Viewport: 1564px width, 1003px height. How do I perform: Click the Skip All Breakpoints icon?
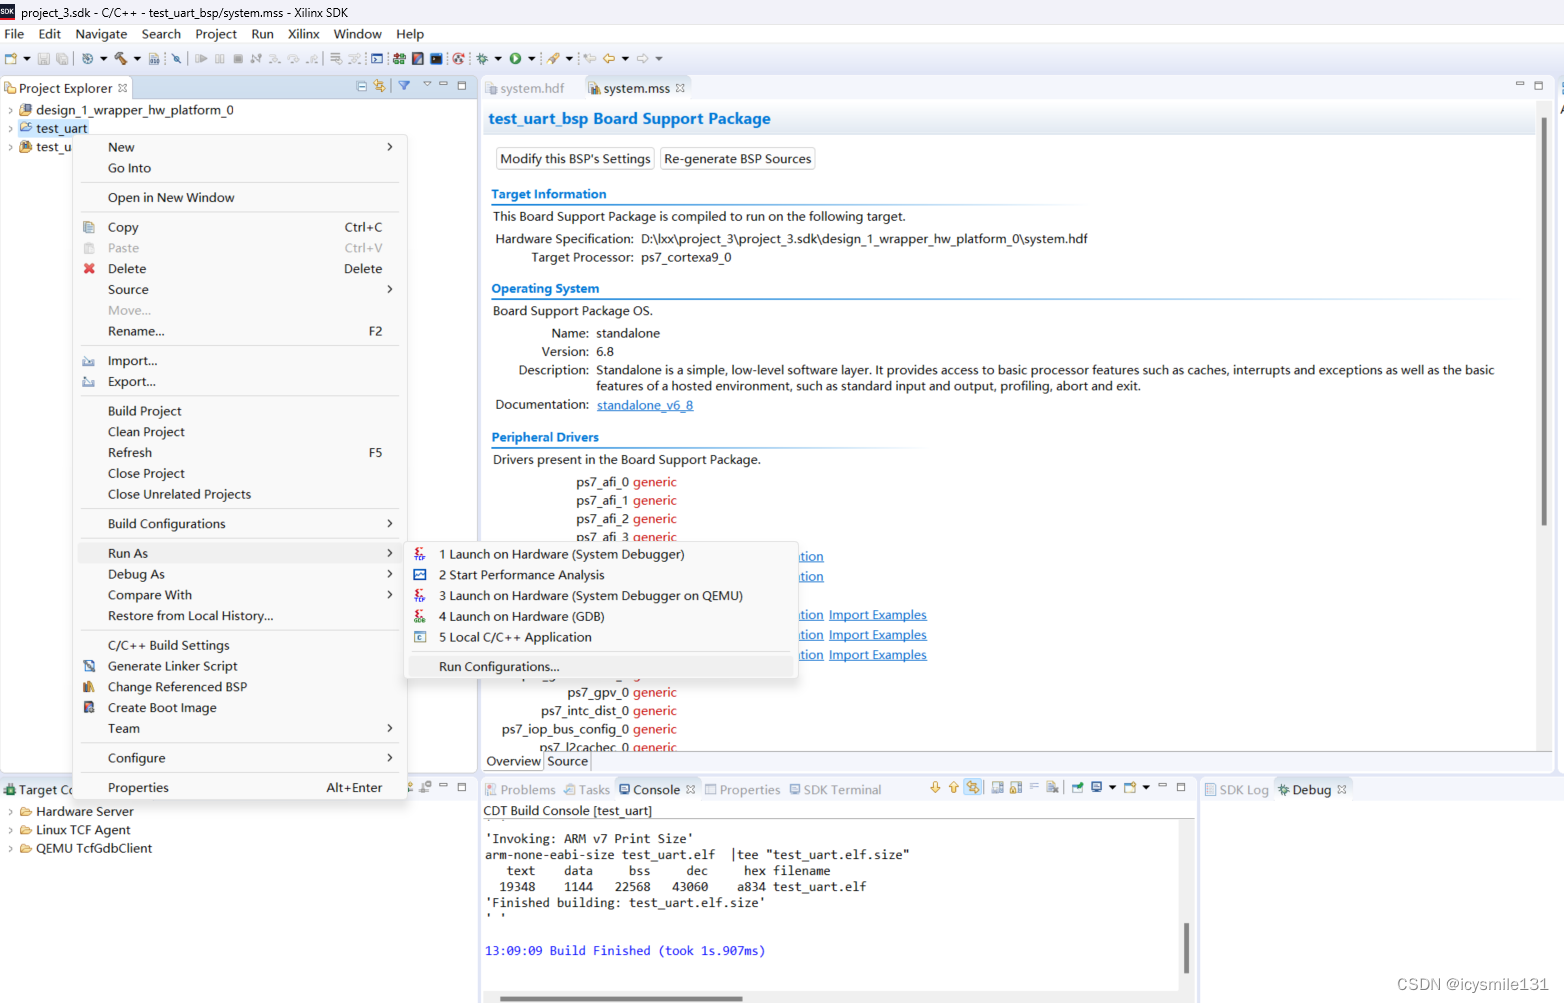click(x=176, y=58)
